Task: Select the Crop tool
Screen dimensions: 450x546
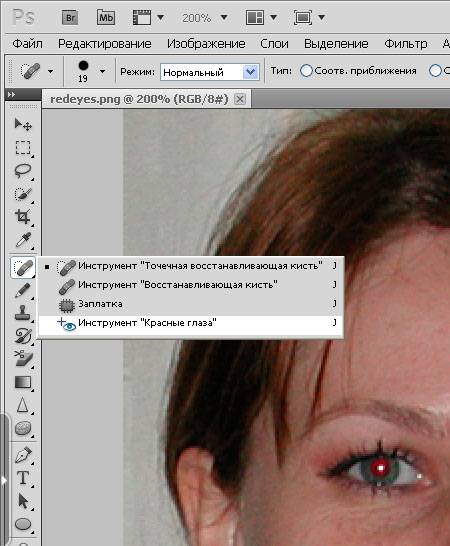Action: 23,217
